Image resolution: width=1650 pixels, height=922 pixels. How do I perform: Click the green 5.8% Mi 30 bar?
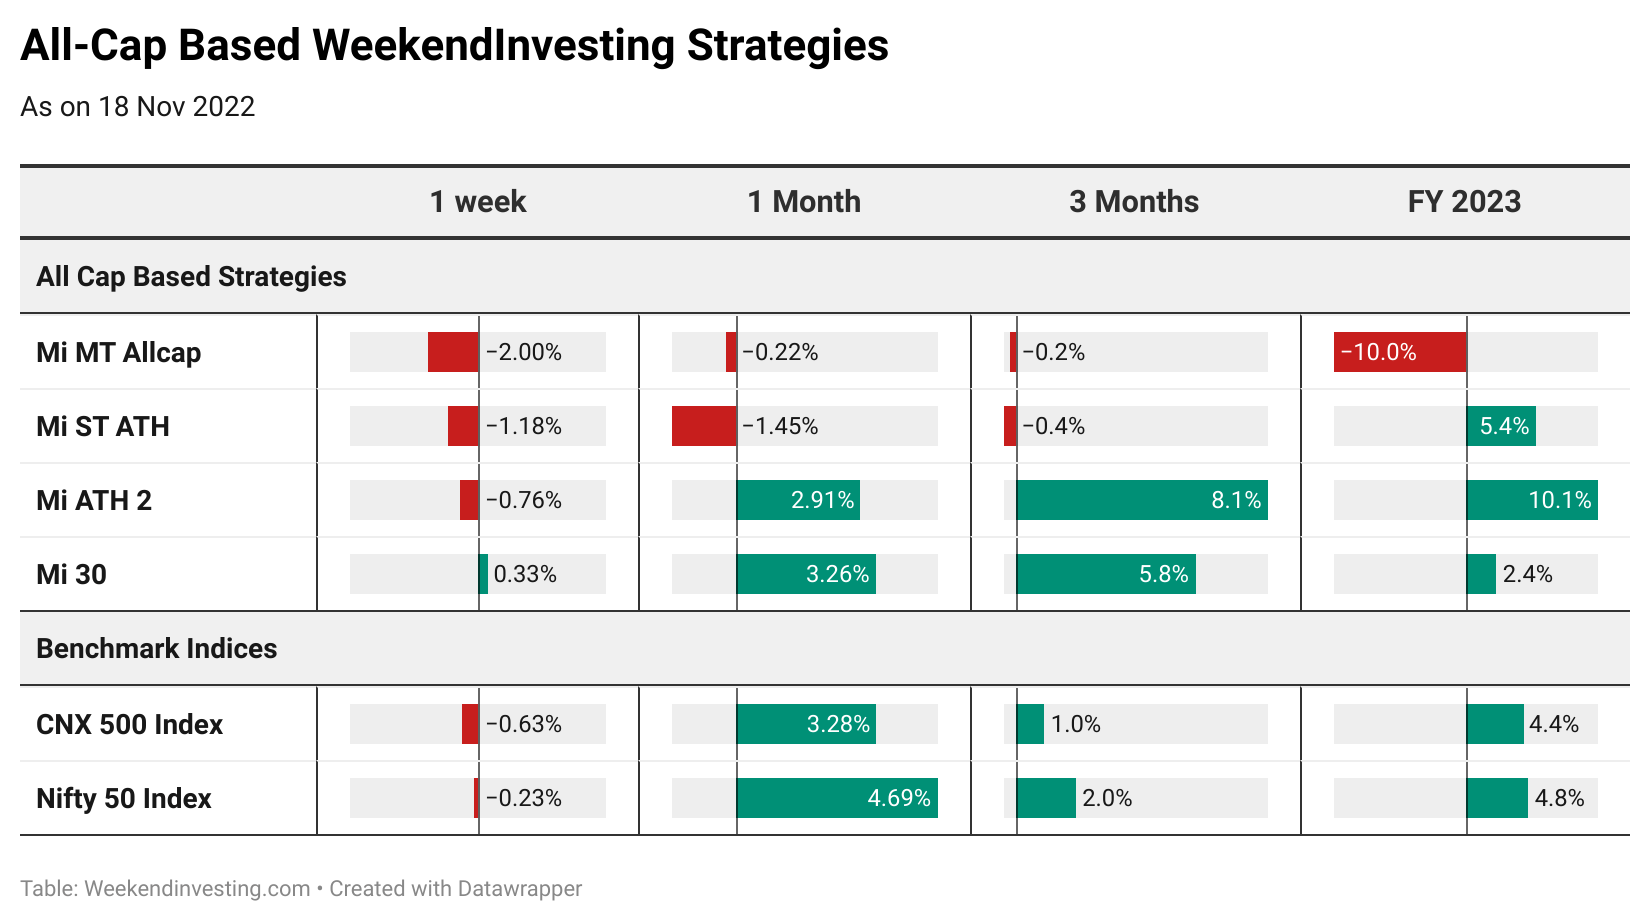click(x=1106, y=574)
